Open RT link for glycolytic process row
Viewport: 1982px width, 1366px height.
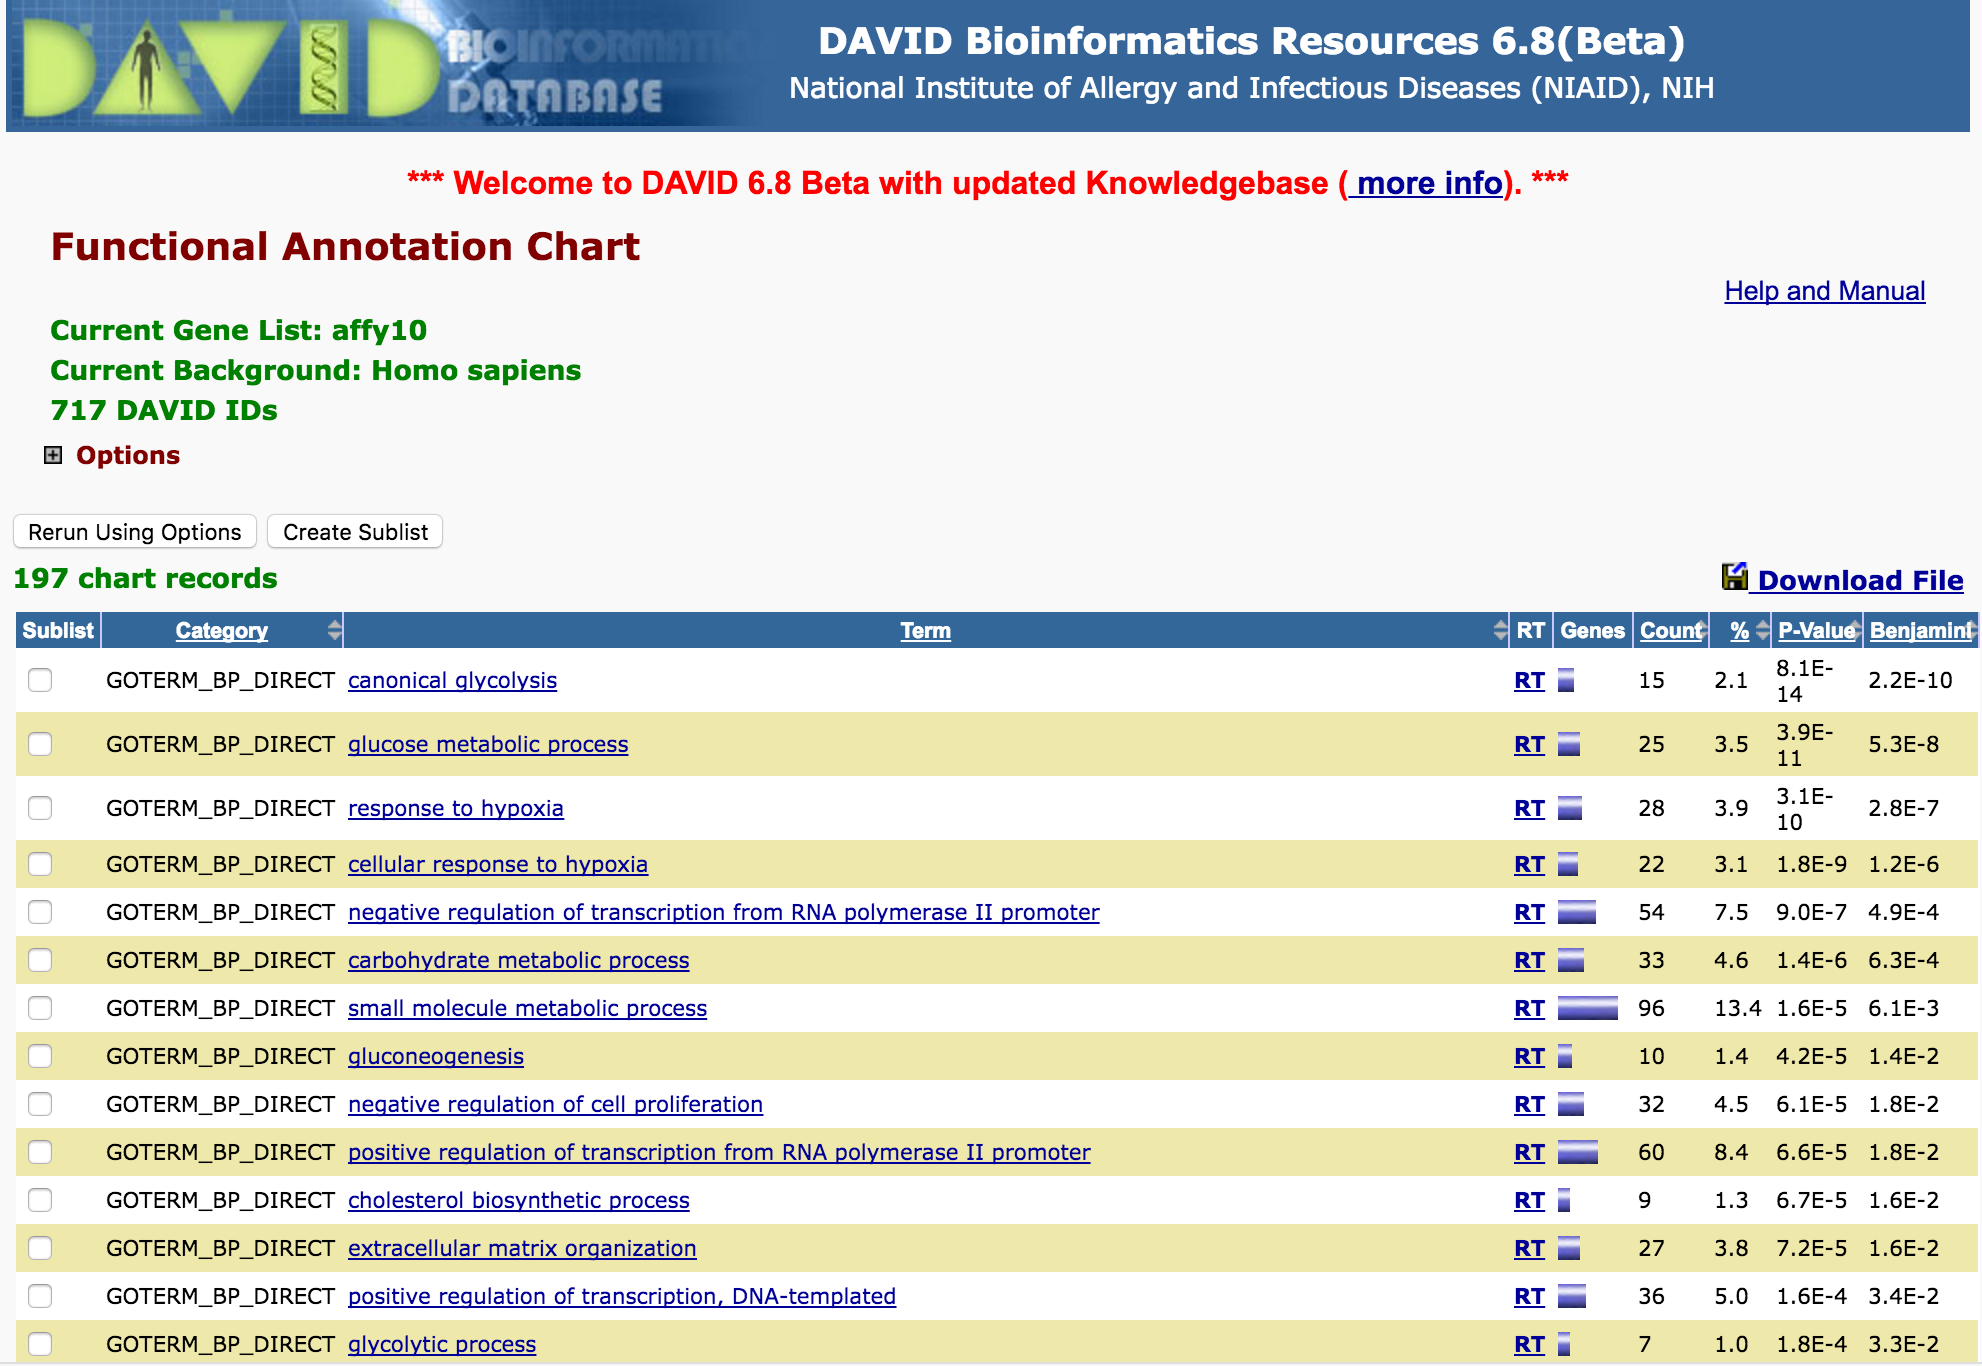click(x=1529, y=1344)
